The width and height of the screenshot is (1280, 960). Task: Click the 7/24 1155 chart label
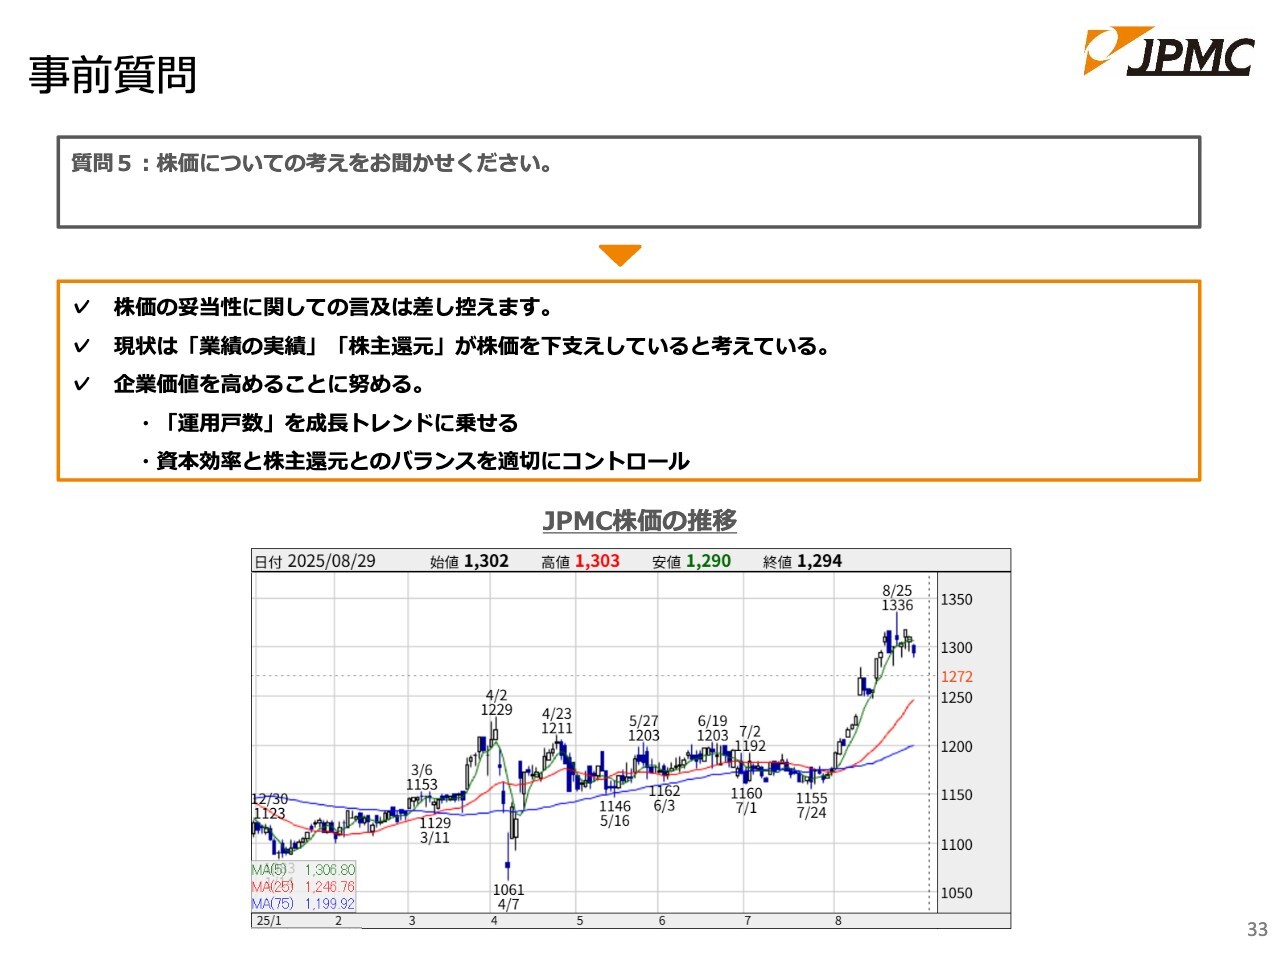812,805
